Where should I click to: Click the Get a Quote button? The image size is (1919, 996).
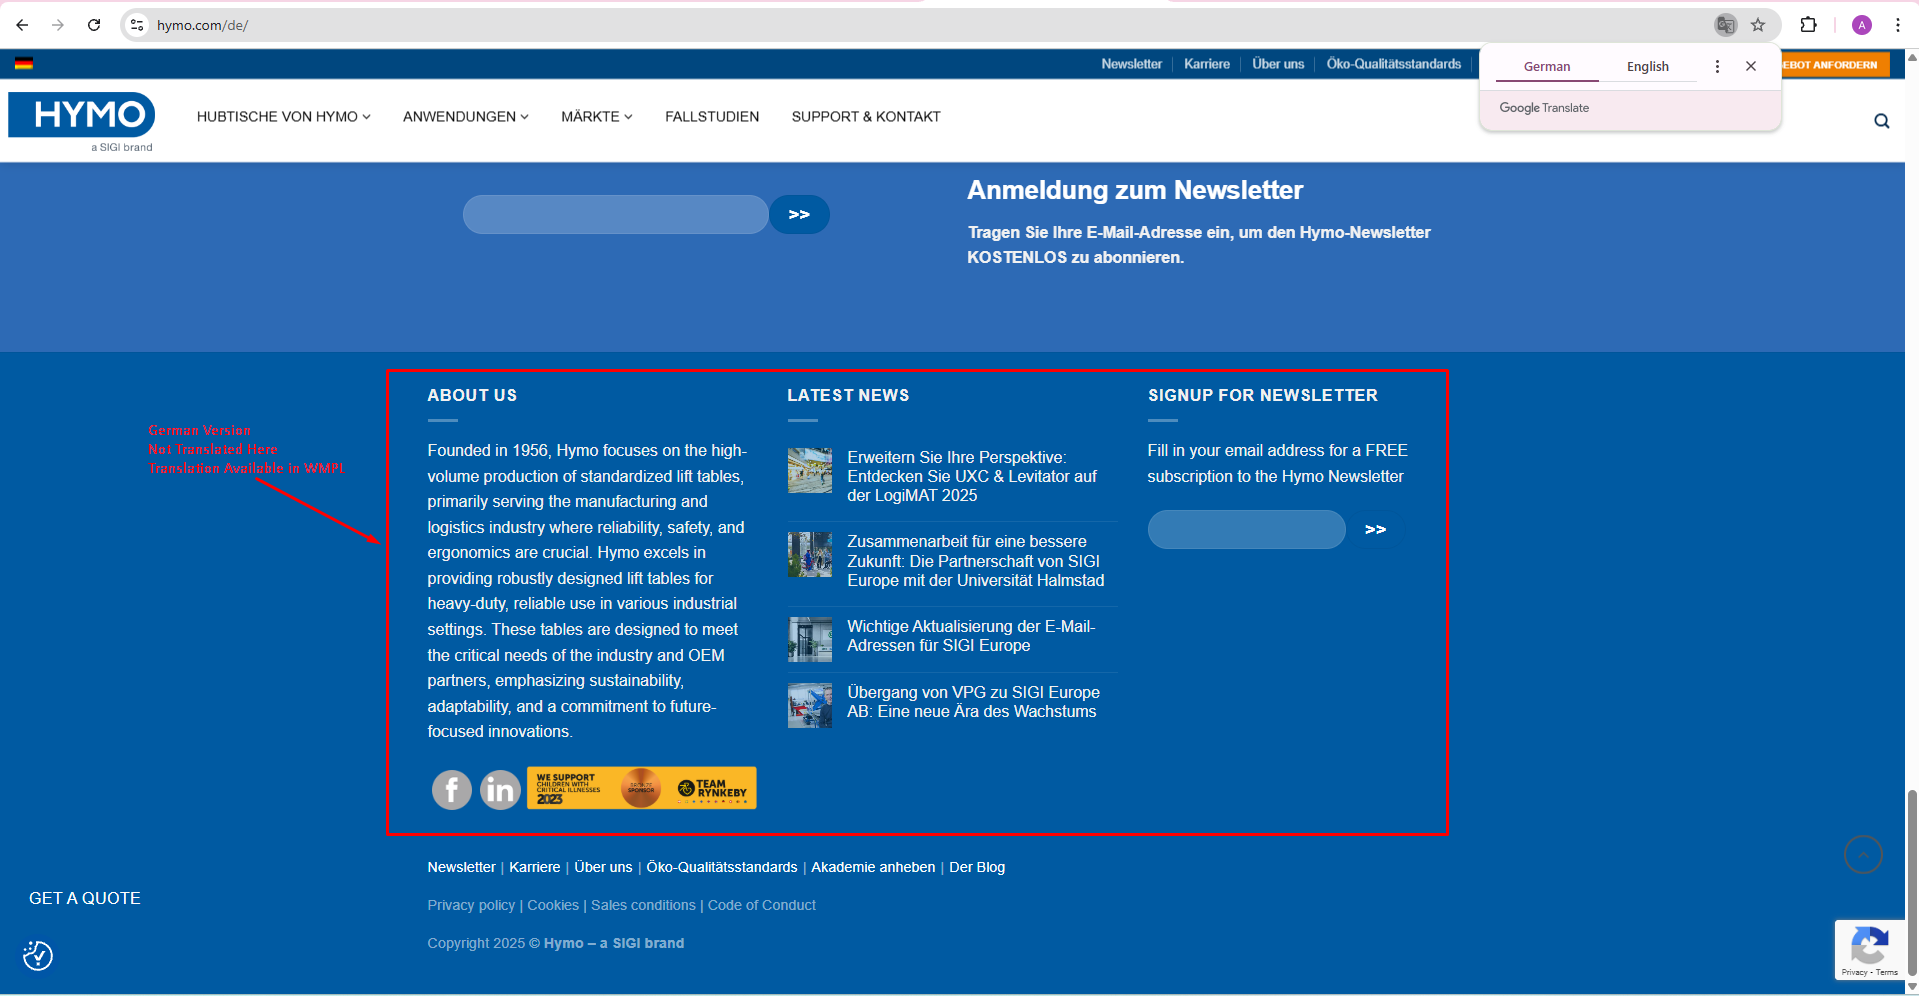coord(85,898)
